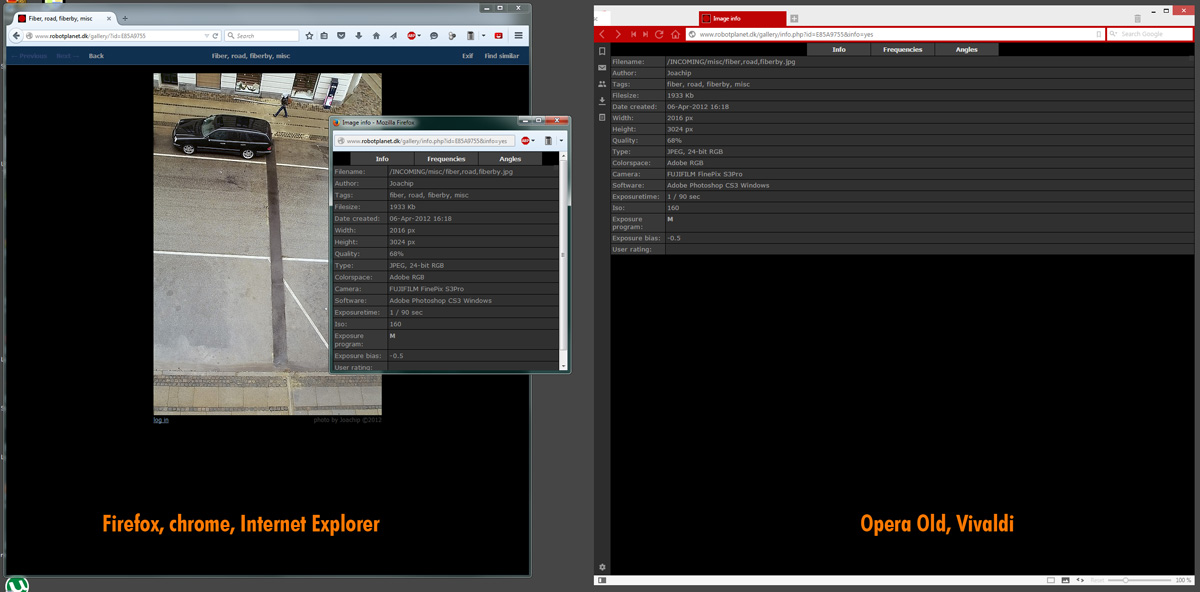Reload the page in Vivaldi

659,34
